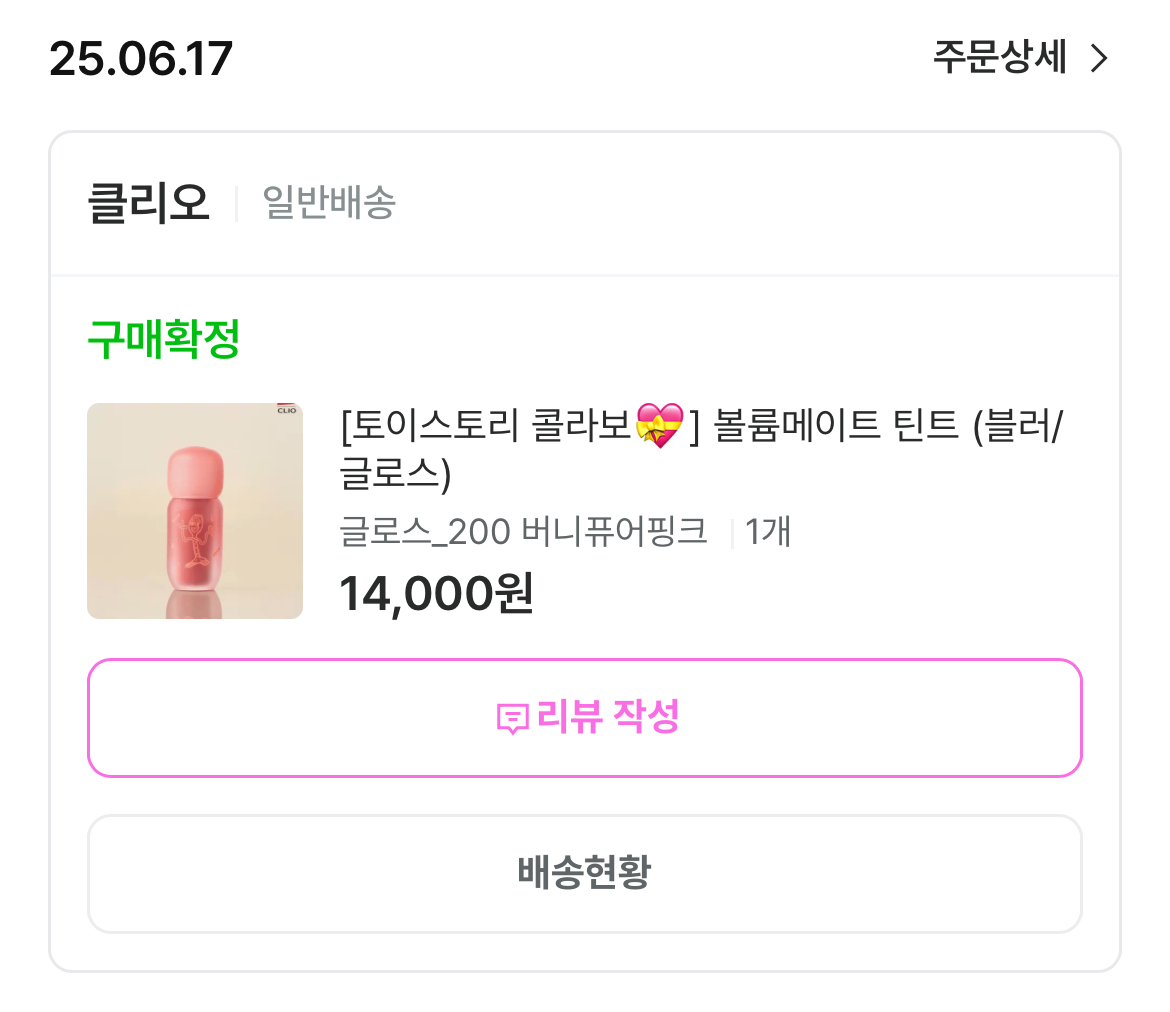The height and width of the screenshot is (1012, 1170).
Task: Tap the speech bubble icon in 리뷰 작성
Action: click(512, 719)
